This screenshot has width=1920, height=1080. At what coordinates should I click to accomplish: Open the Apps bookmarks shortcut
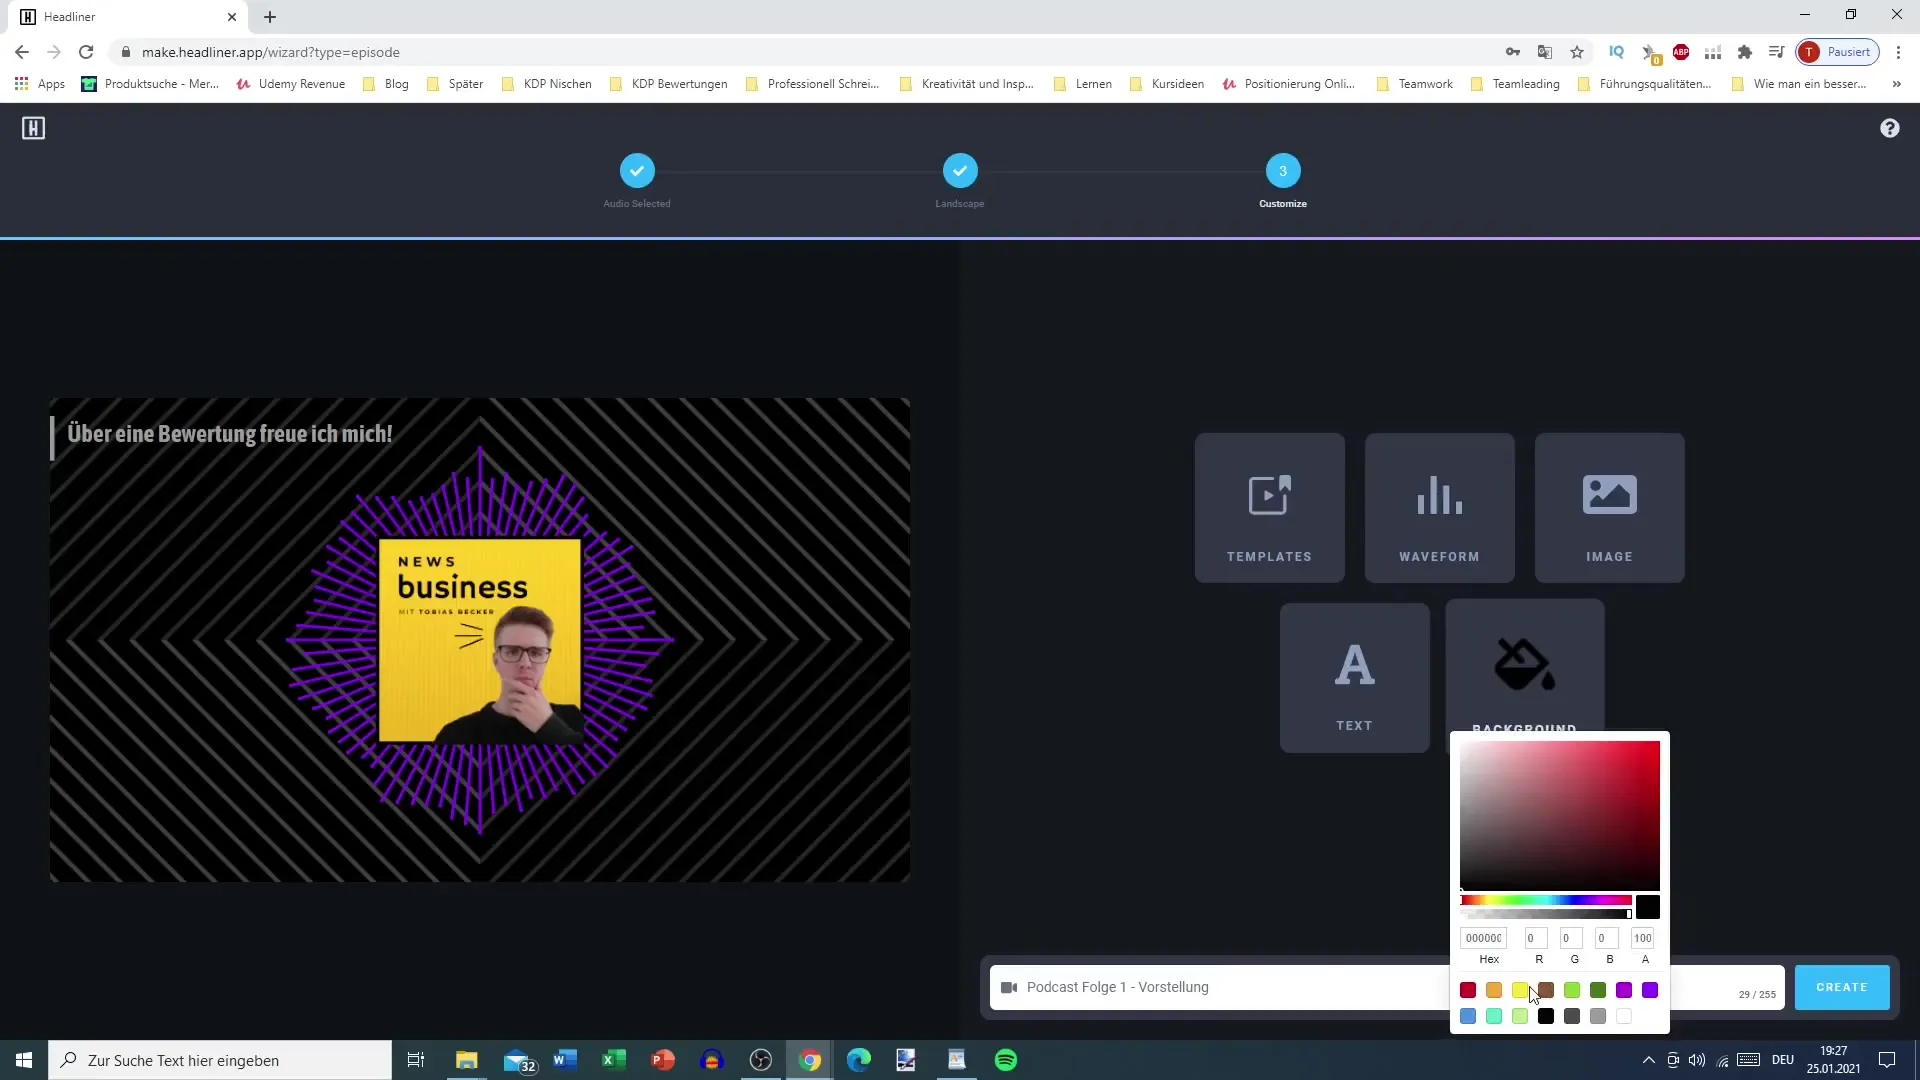click(x=40, y=84)
